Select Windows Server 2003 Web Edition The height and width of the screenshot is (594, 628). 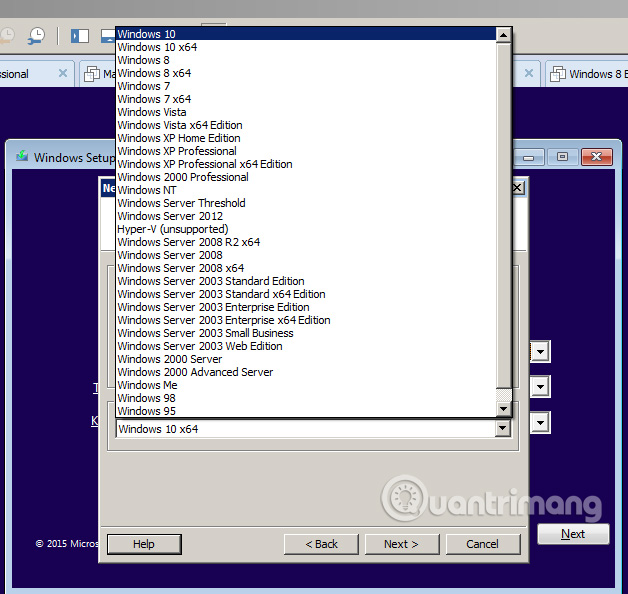(x=306, y=346)
